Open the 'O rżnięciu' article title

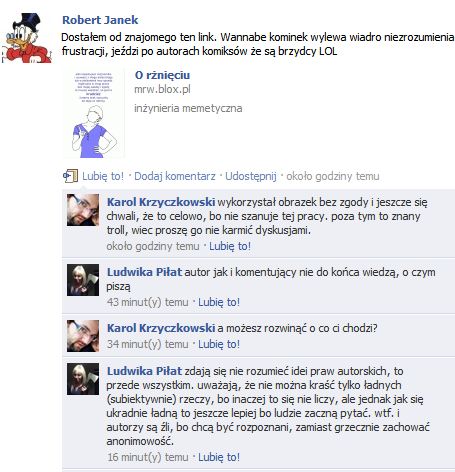tap(162, 75)
